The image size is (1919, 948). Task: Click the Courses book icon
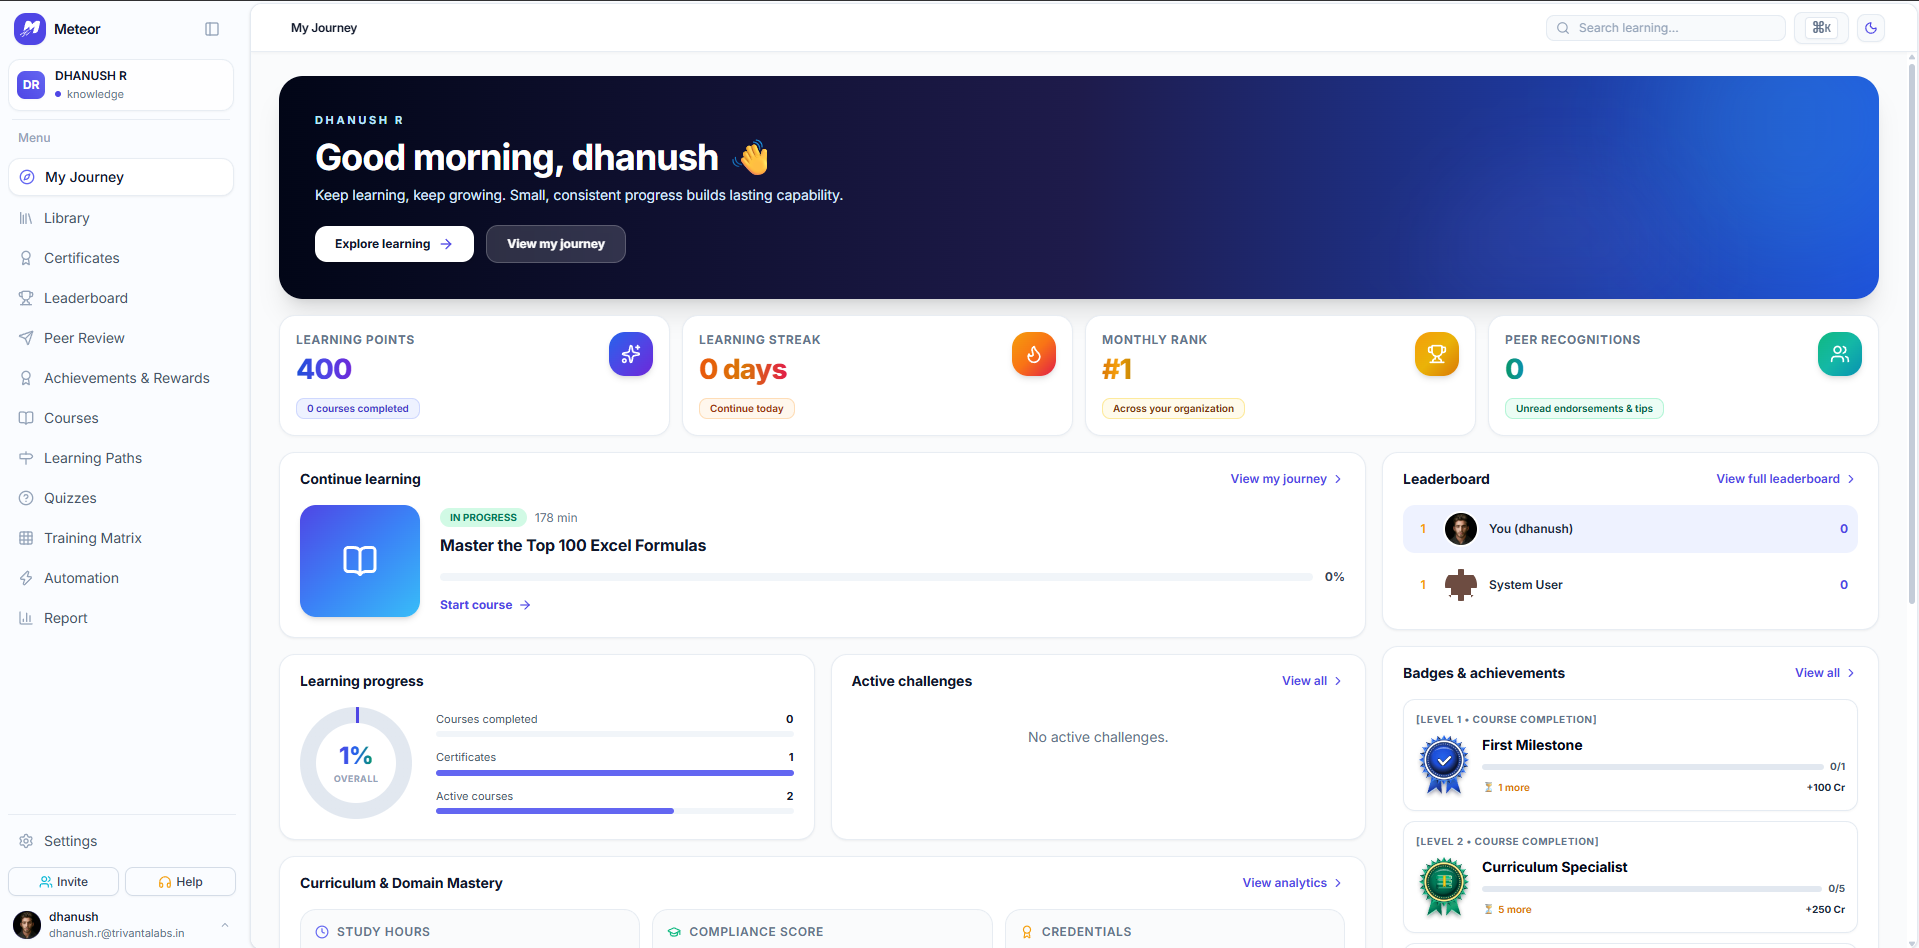coord(26,418)
